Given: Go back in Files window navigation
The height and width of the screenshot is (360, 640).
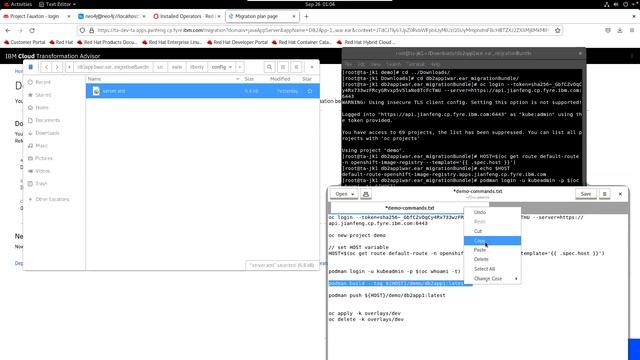Looking at the screenshot, I should 47,67.
